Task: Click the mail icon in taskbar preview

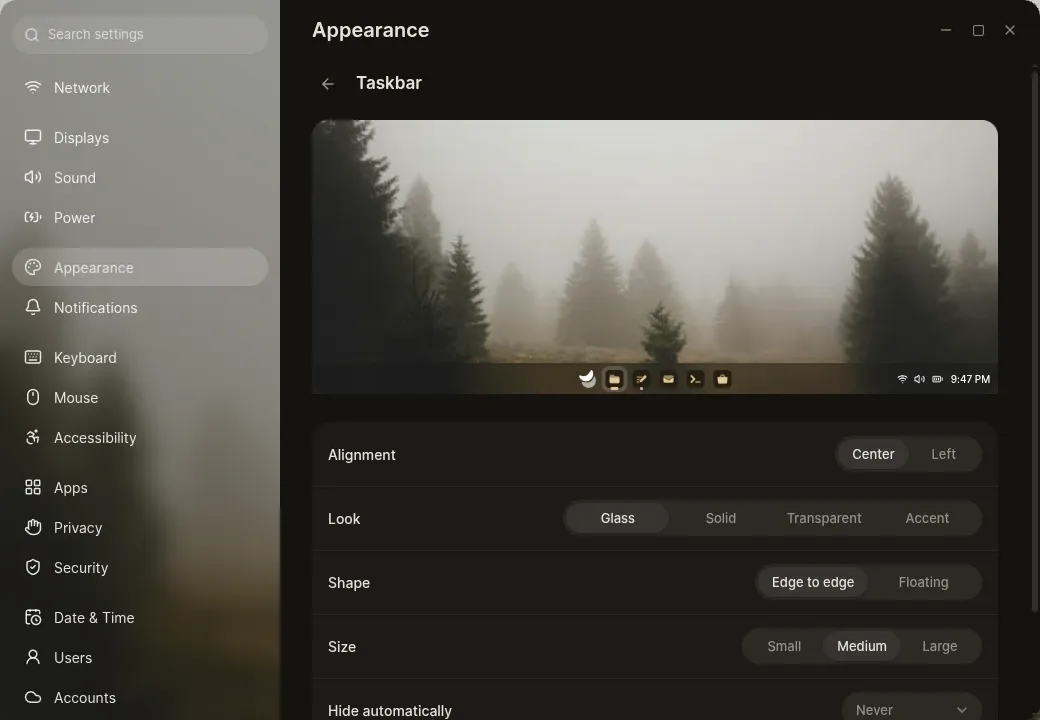Action: (x=669, y=379)
